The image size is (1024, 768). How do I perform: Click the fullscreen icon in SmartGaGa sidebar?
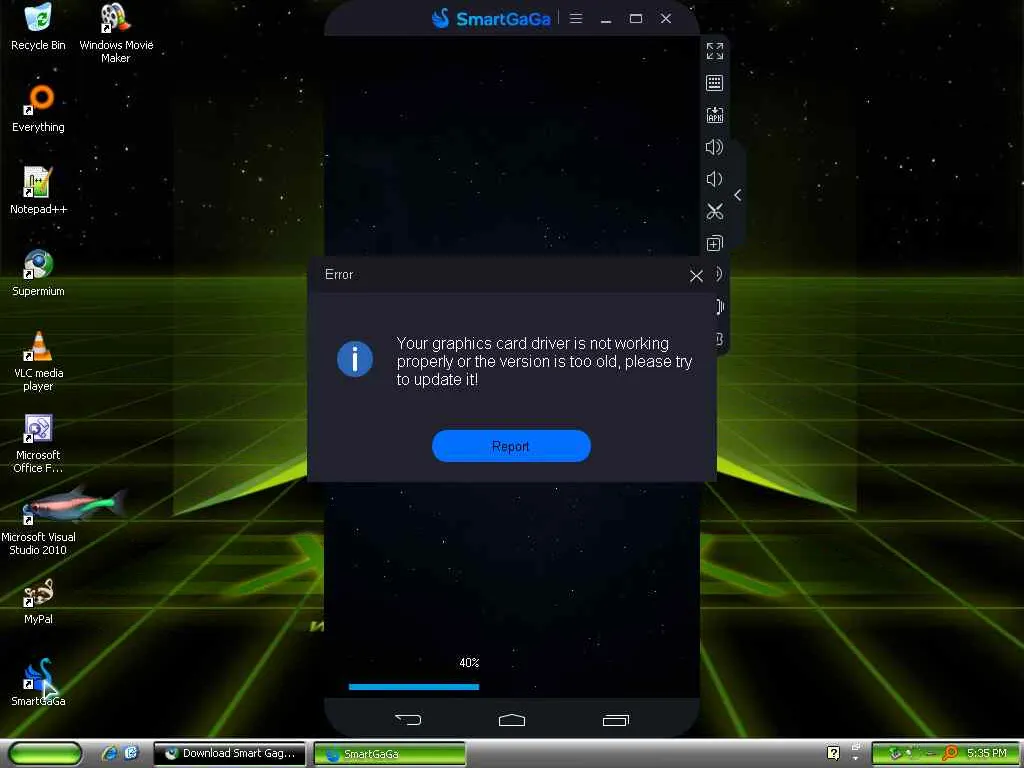click(714, 51)
